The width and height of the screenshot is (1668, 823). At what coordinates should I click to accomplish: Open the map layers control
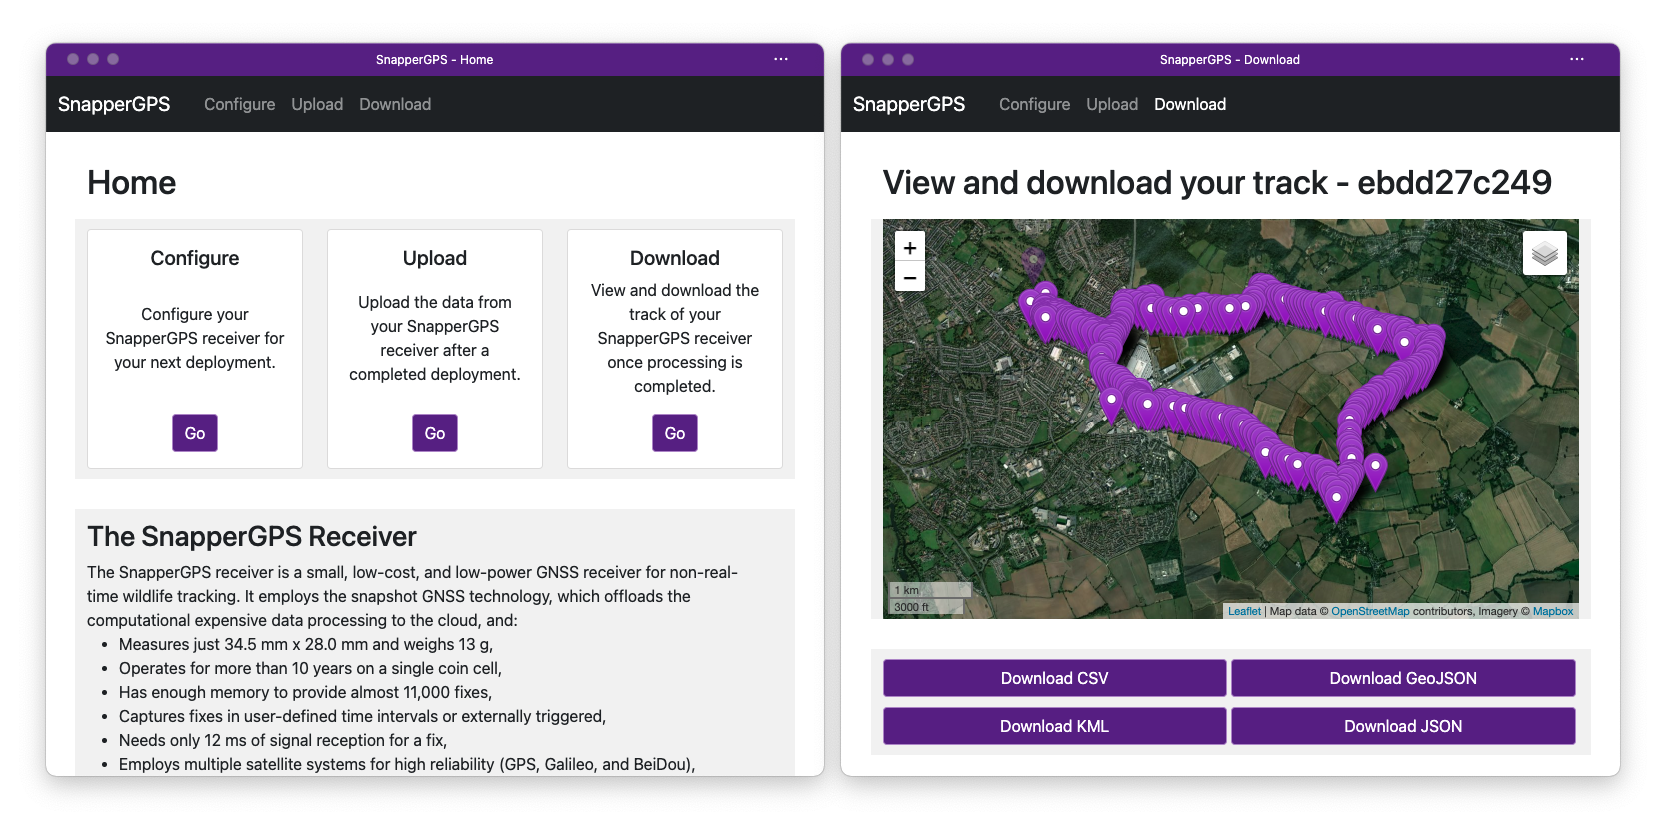click(x=1544, y=254)
